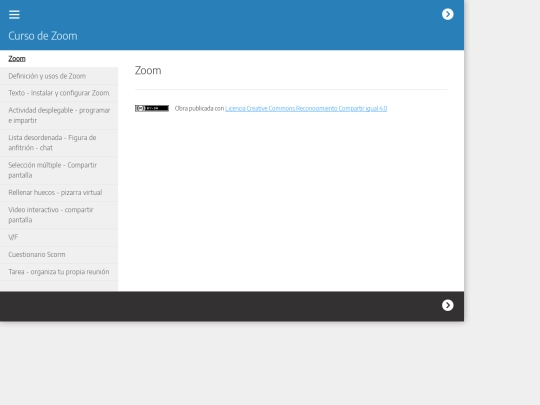Go to next page via top arrow
Screen dimensions: 540x405
[x=447, y=14]
